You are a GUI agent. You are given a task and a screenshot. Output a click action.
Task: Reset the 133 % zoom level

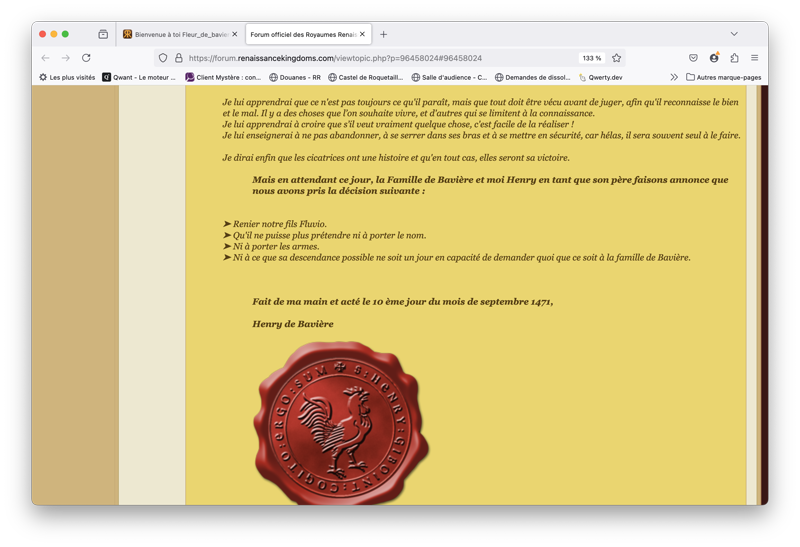(x=592, y=58)
